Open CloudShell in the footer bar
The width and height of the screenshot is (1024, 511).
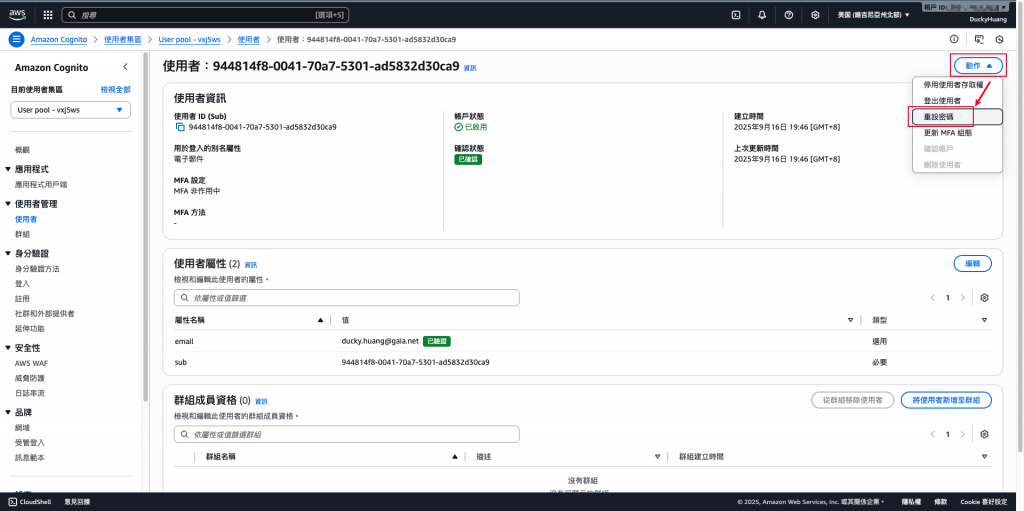pos(27,502)
